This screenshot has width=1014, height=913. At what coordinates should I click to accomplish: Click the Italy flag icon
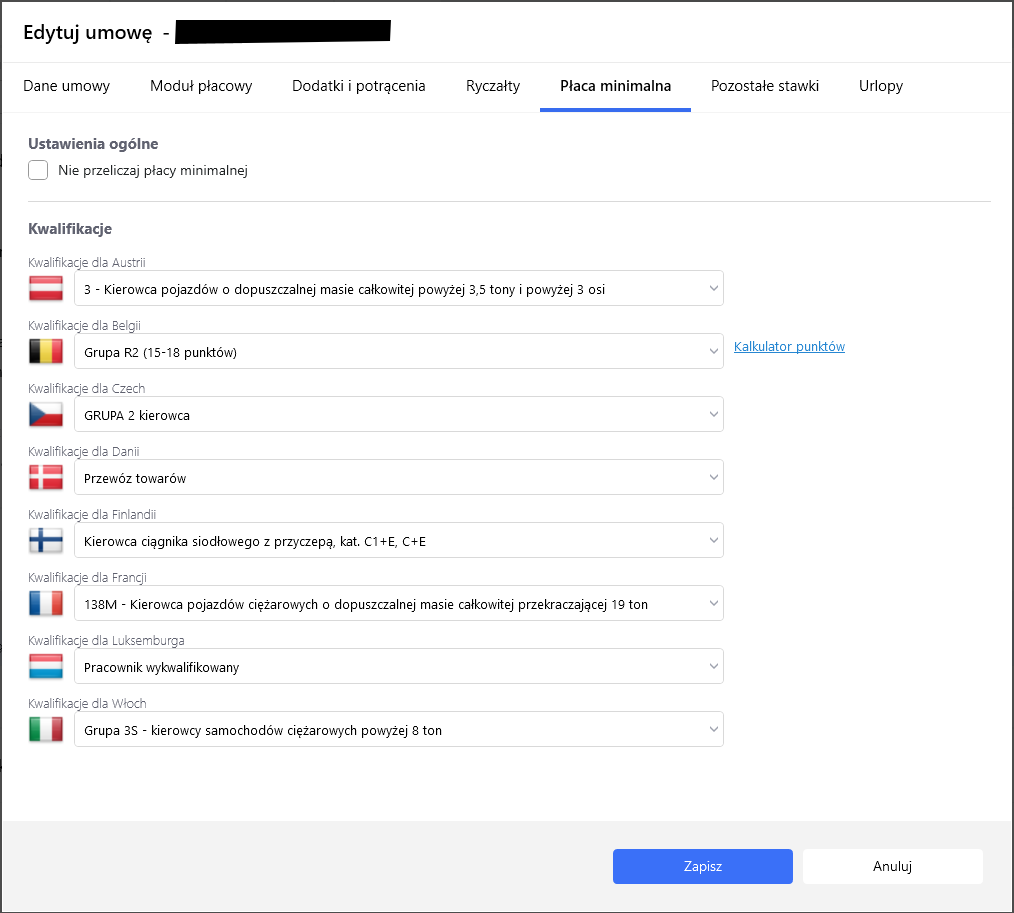pos(46,730)
